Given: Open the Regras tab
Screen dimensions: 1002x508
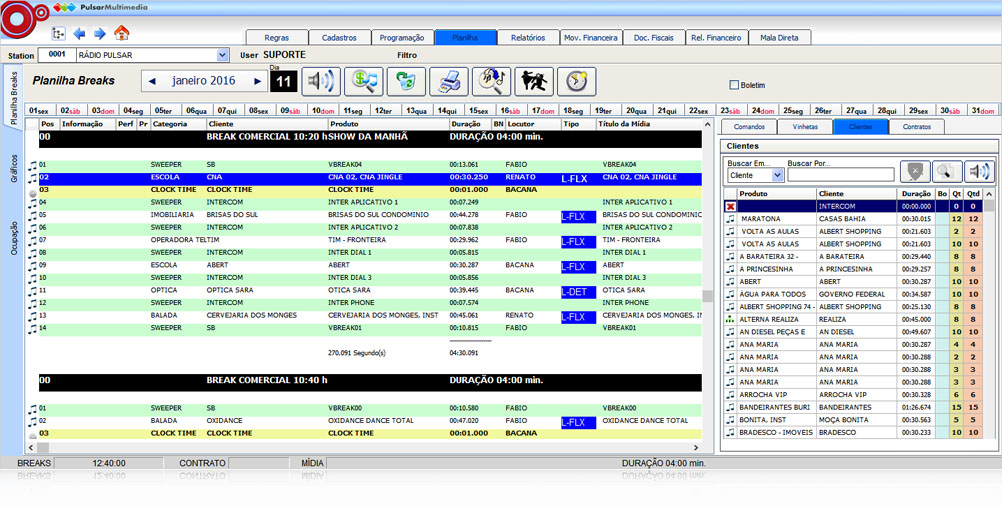Looking at the screenshot, I should point(276,38).
